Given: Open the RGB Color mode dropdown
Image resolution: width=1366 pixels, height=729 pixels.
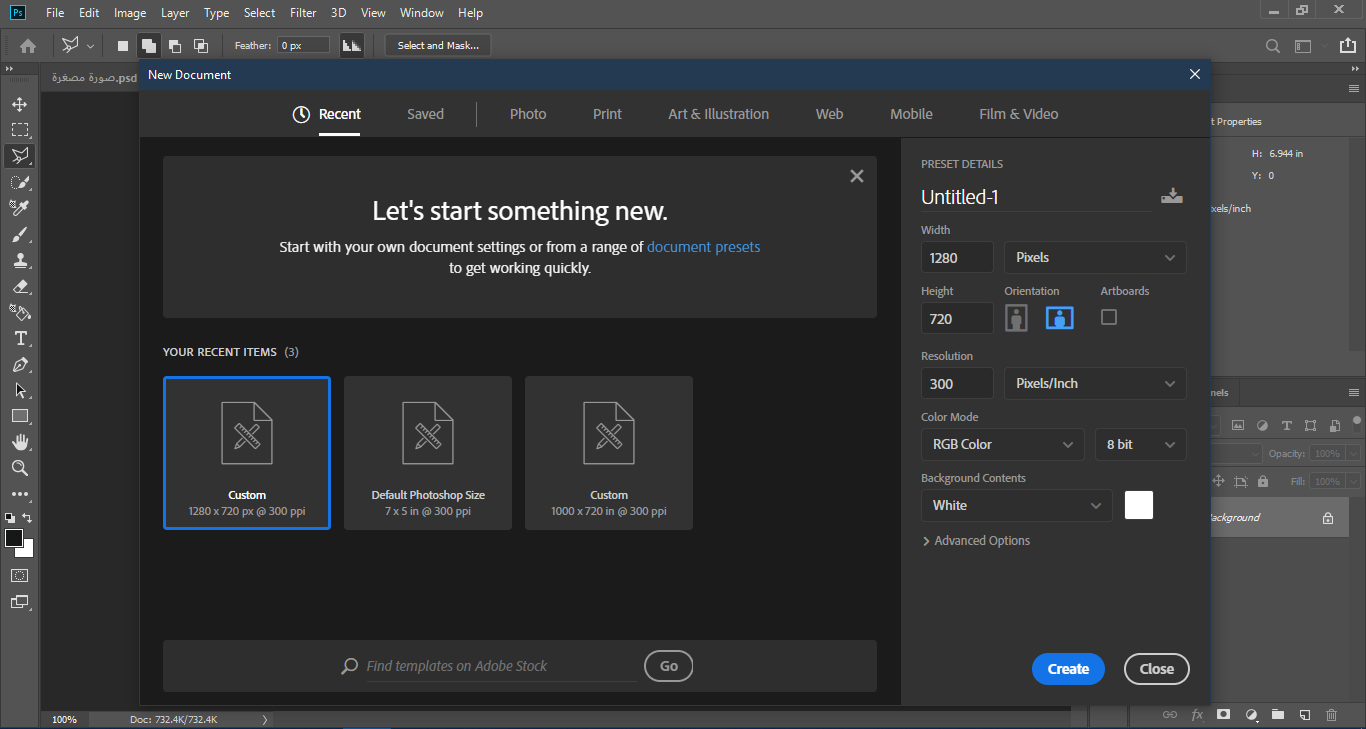Looking at the screenshot, I should [1003, 444].
